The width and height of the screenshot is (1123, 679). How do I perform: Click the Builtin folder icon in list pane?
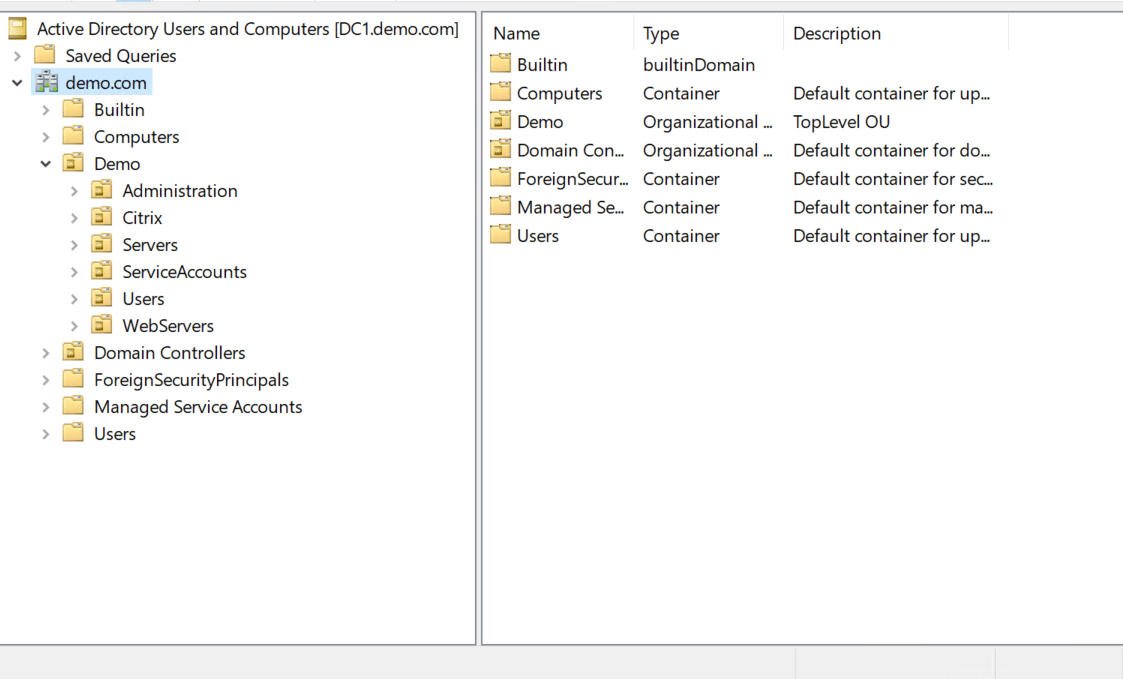[500, 64]
